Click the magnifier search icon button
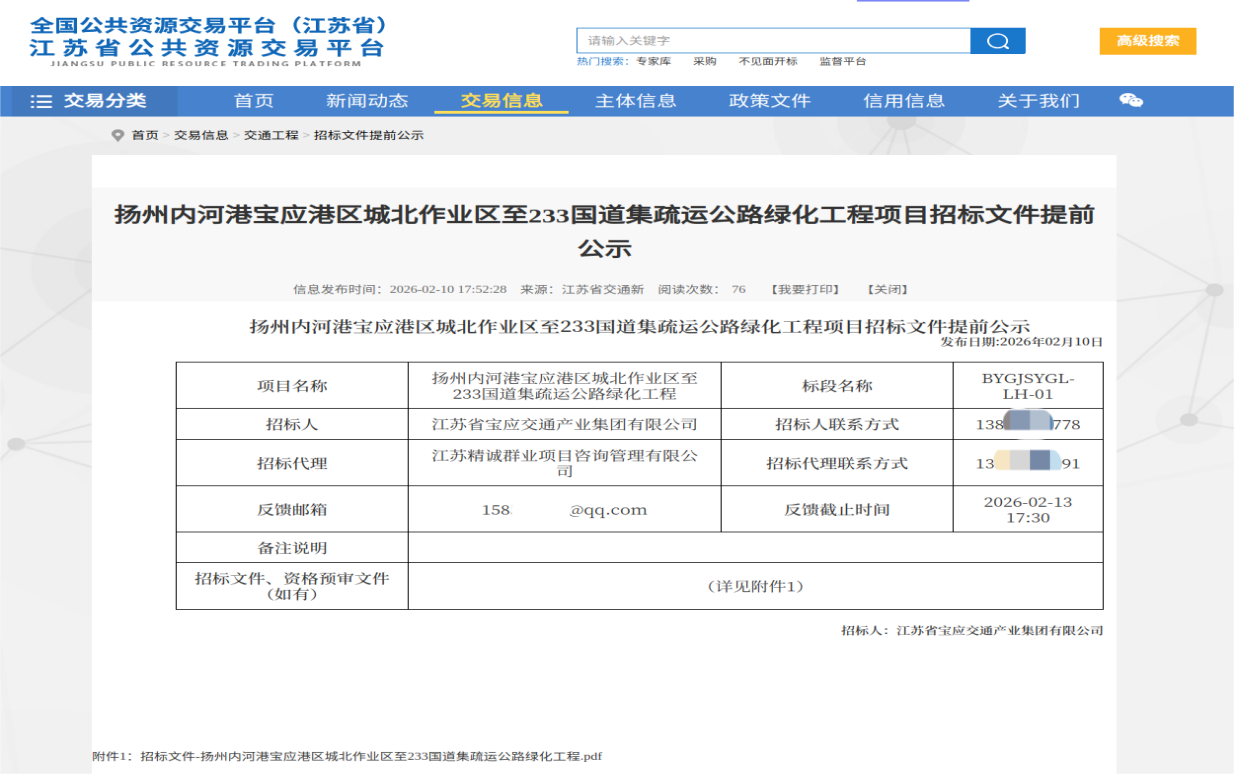Image resolution: width=1234 pixels, height=774 pixels. pyautogui.click(x=997, y=41)
